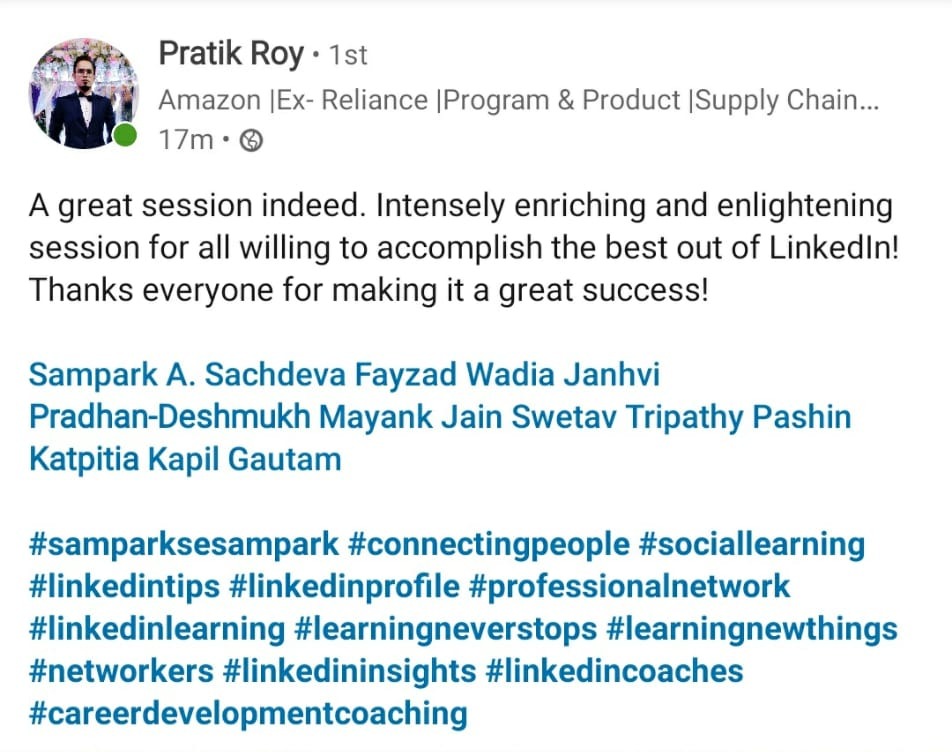
Task: Open the #samparksesampark hashtag
Action: pyautogui.click(x=182, y=545)
